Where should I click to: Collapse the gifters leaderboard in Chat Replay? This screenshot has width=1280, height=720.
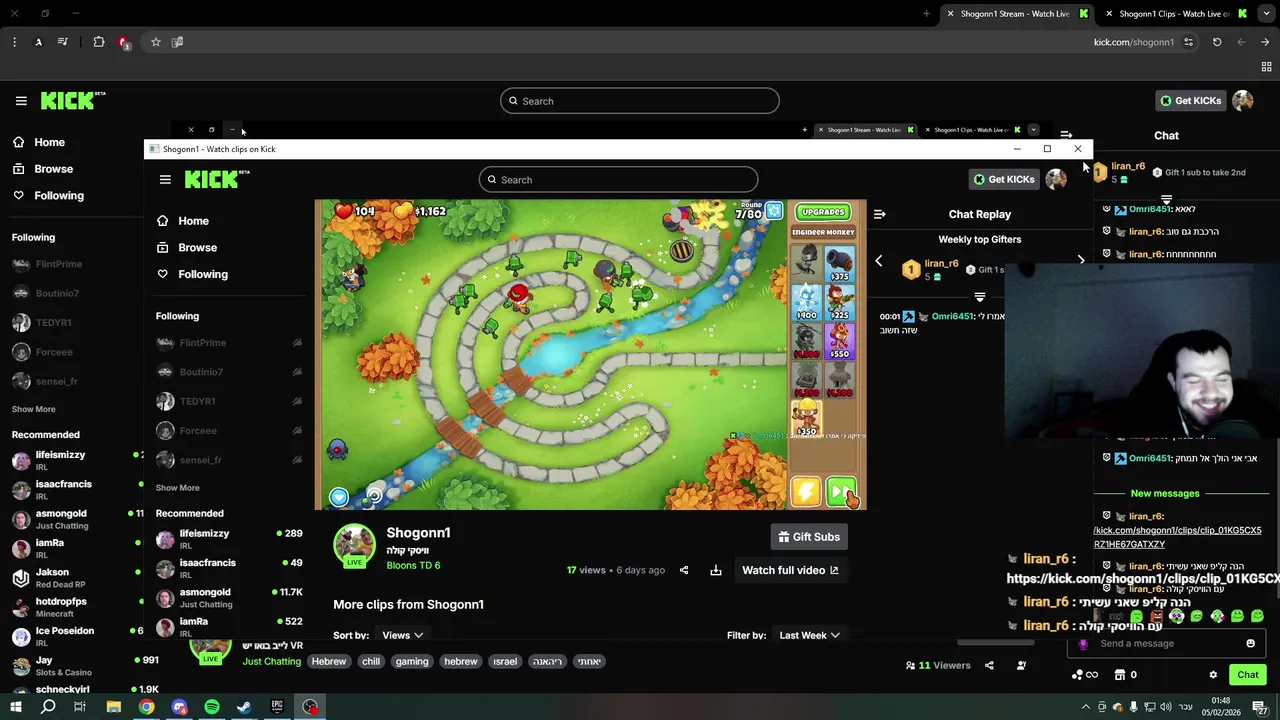coord(980,297)
